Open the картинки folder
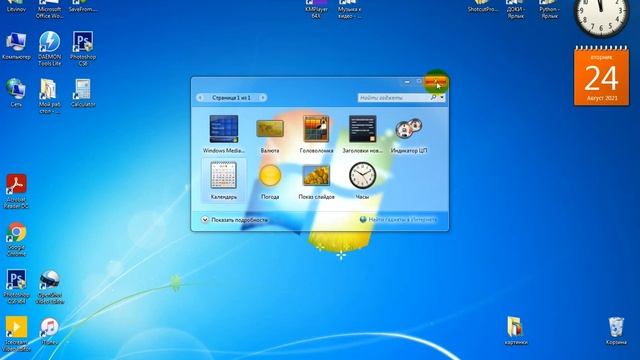640x360 pixels. tap(516, 331)
